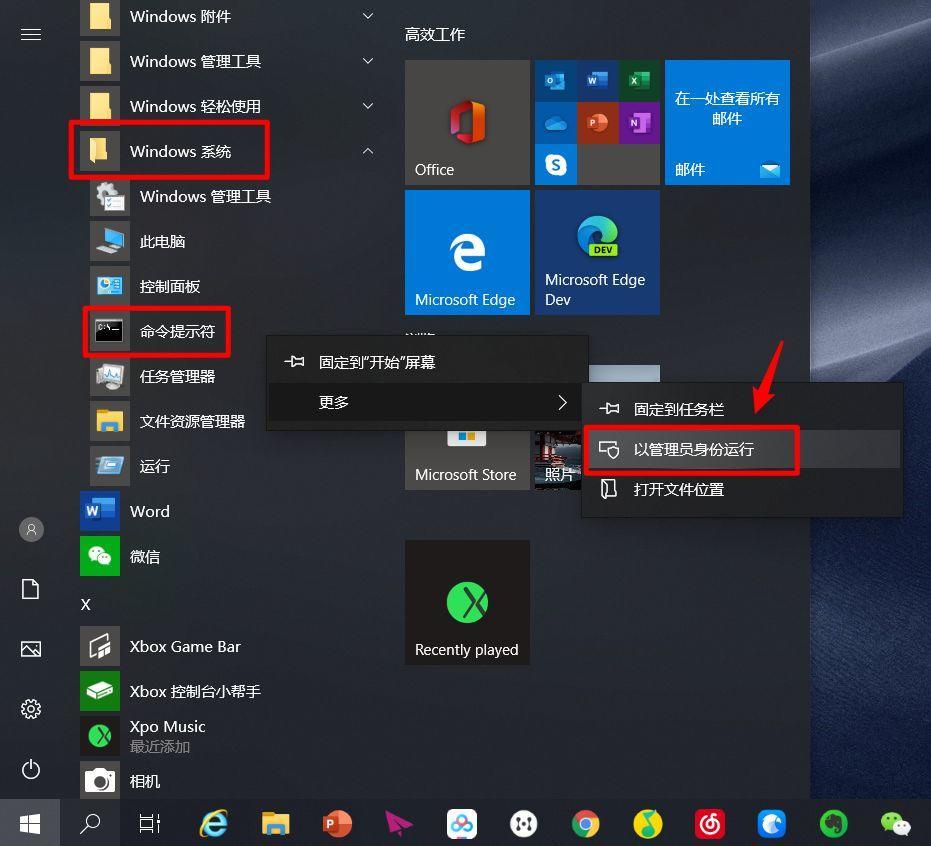Collapse Windows 系统 folder chevron
The image size is (931, 846).
[368, 151]
